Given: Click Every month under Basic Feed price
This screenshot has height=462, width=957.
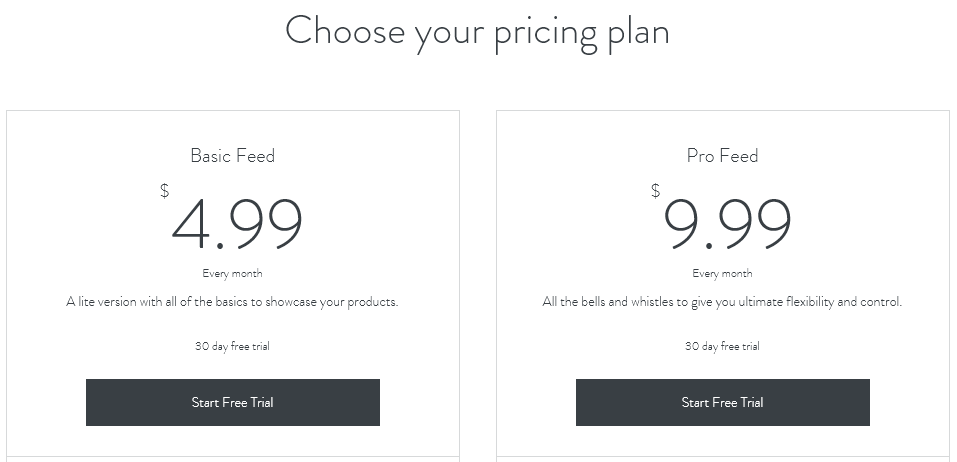Looking at the screenshot, I should point(233,273).
